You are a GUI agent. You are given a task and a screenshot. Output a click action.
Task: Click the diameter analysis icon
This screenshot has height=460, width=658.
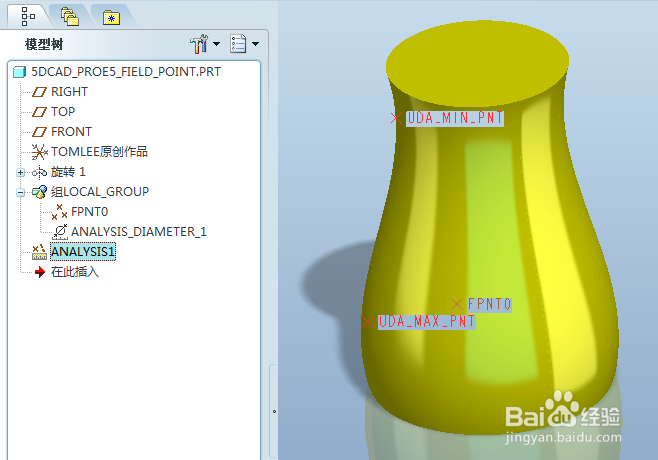60,232
